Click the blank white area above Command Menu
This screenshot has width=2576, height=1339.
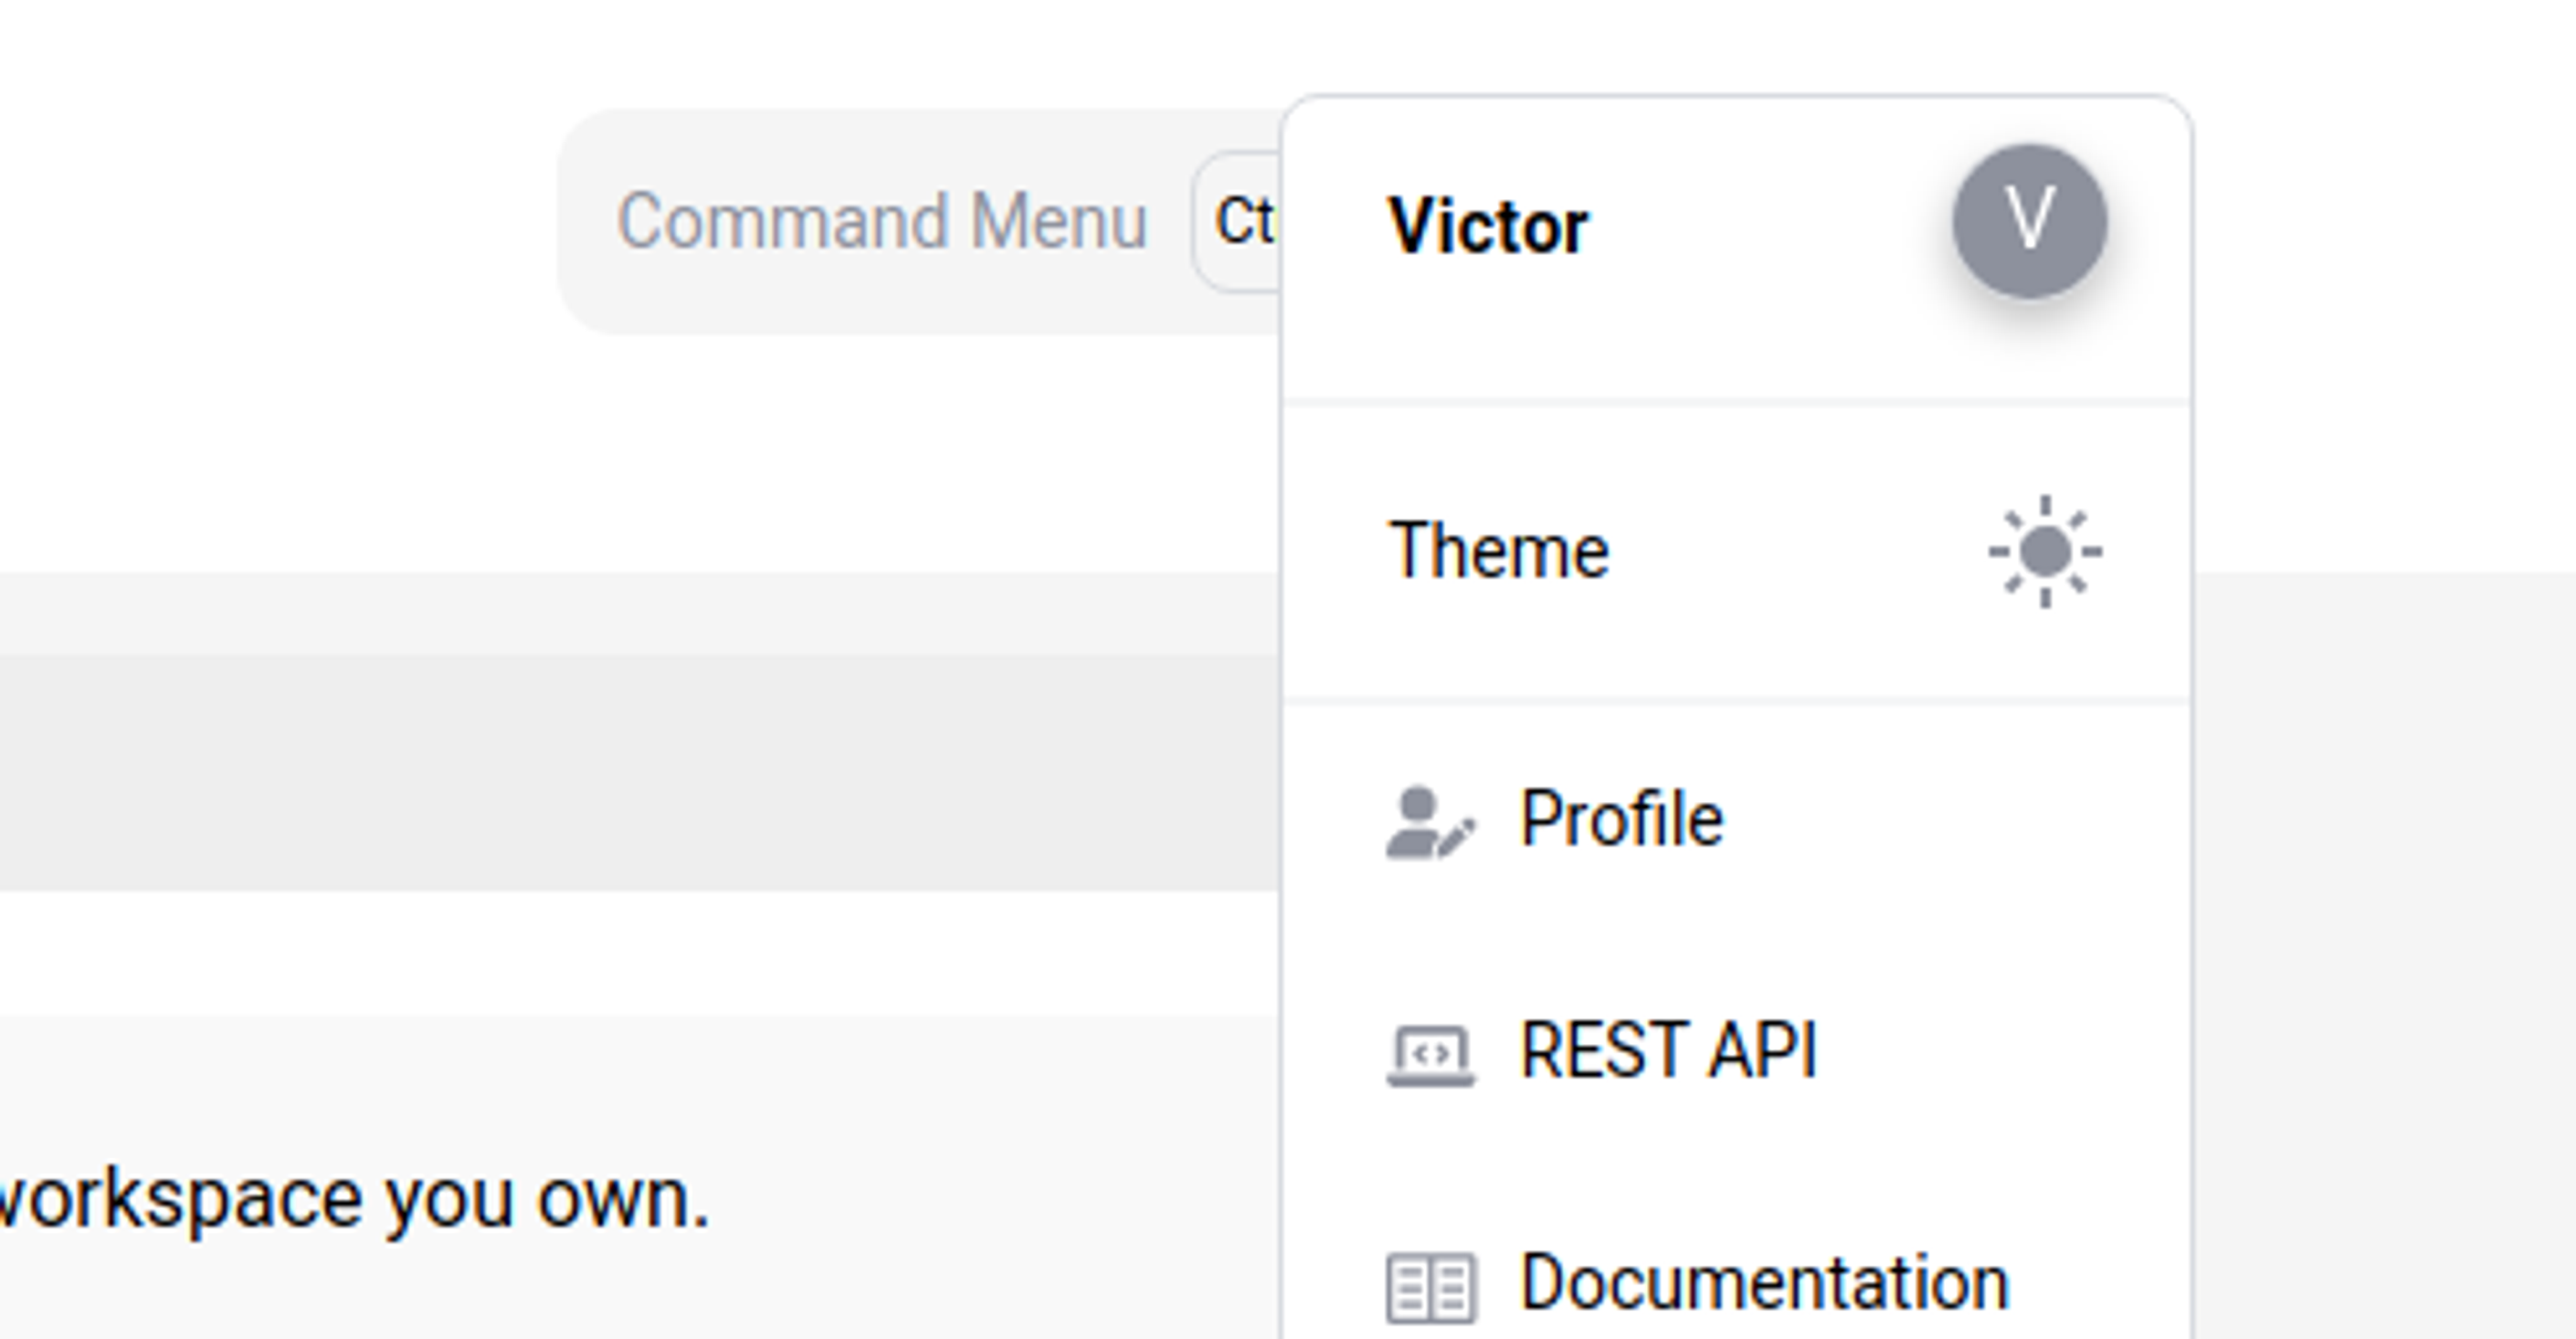pyautogui.click(x=800, y=50)
